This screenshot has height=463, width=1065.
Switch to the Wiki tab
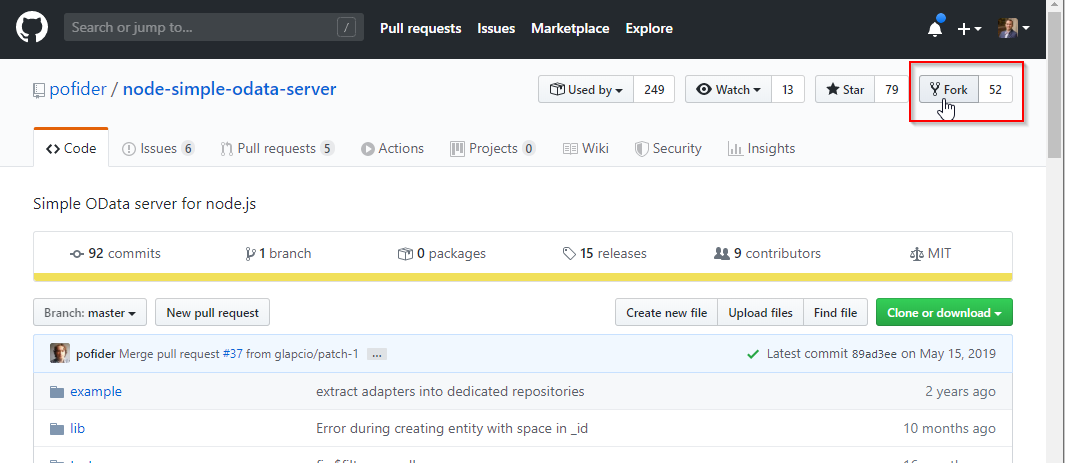point(585,148)
